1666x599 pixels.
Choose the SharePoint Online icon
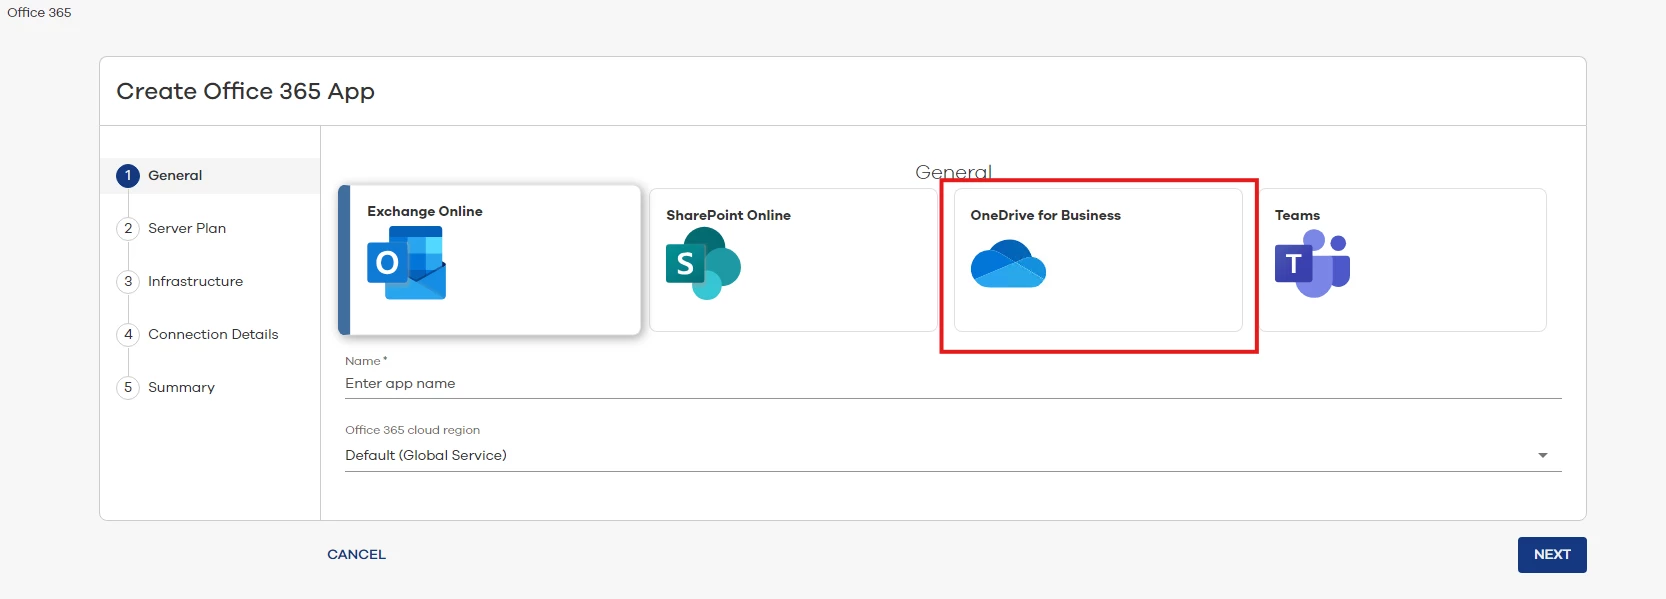(x=703, y=263)
